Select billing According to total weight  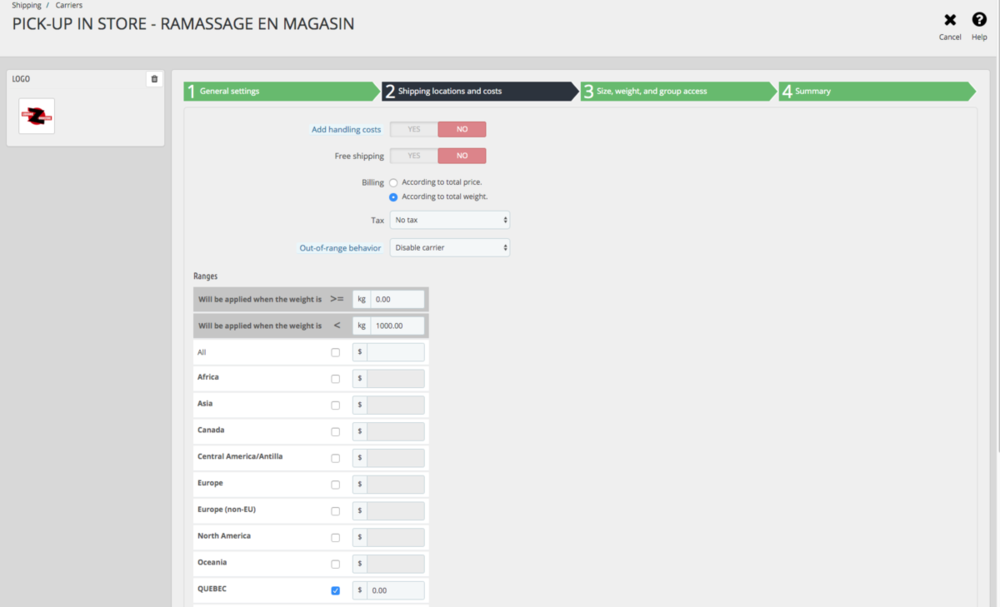click(394, 197)
